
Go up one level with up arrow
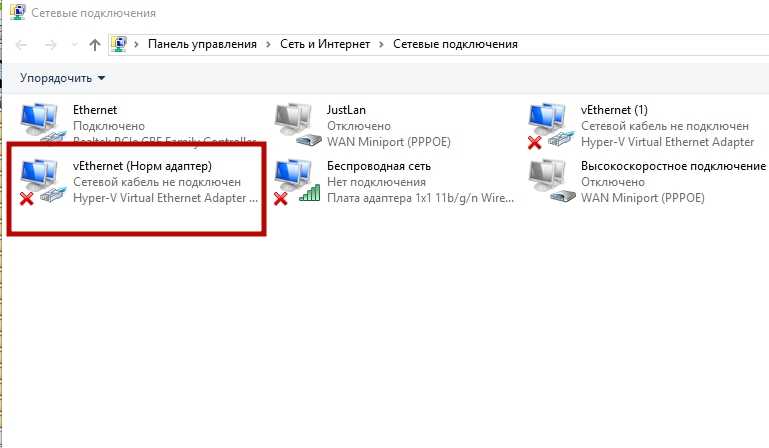95,45
